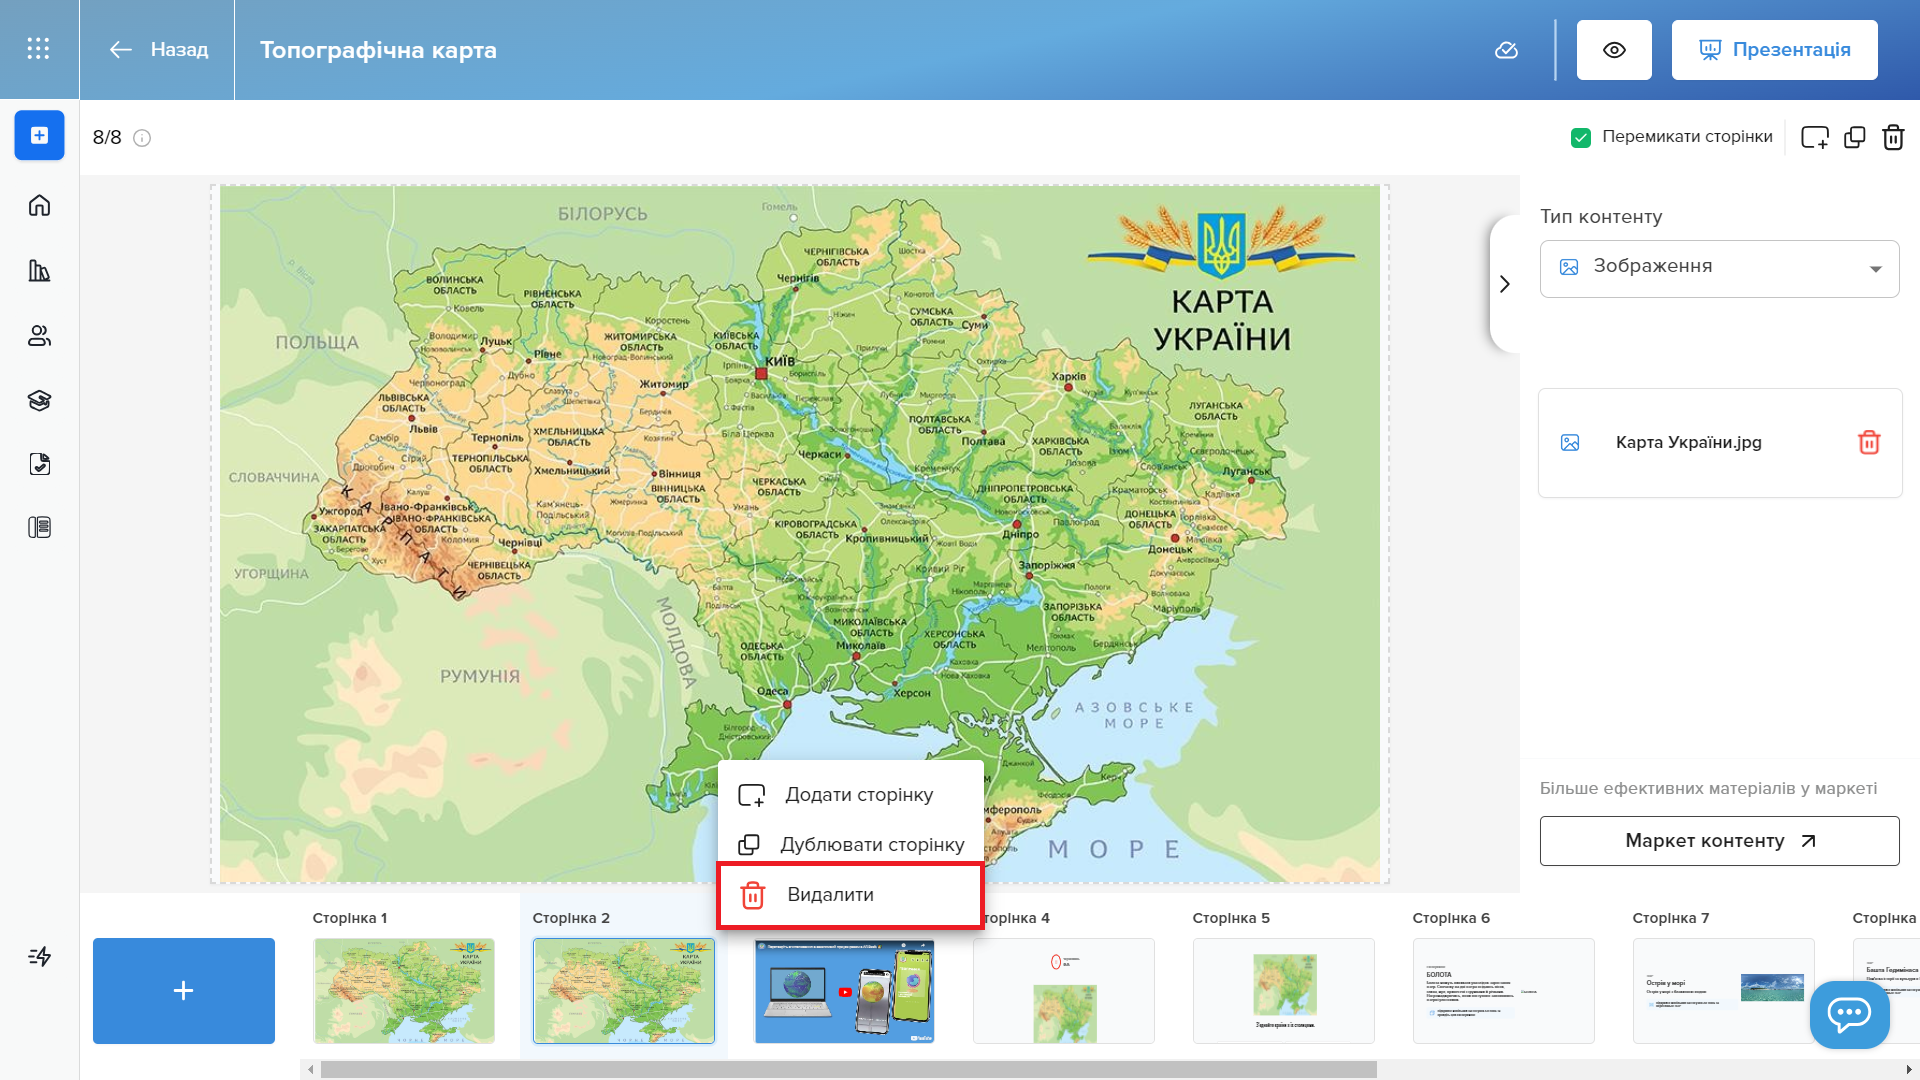
Task: Click the home icon in sidebar
Action: tap(39, 206)
